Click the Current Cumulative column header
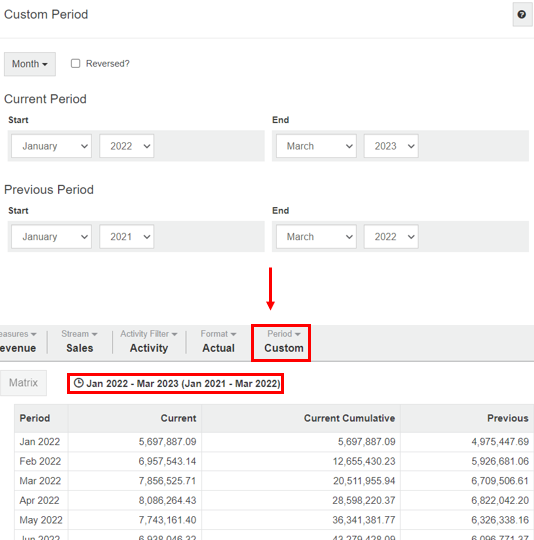Image resolution: width=534 pixels, height=540 pixels. 349,418
